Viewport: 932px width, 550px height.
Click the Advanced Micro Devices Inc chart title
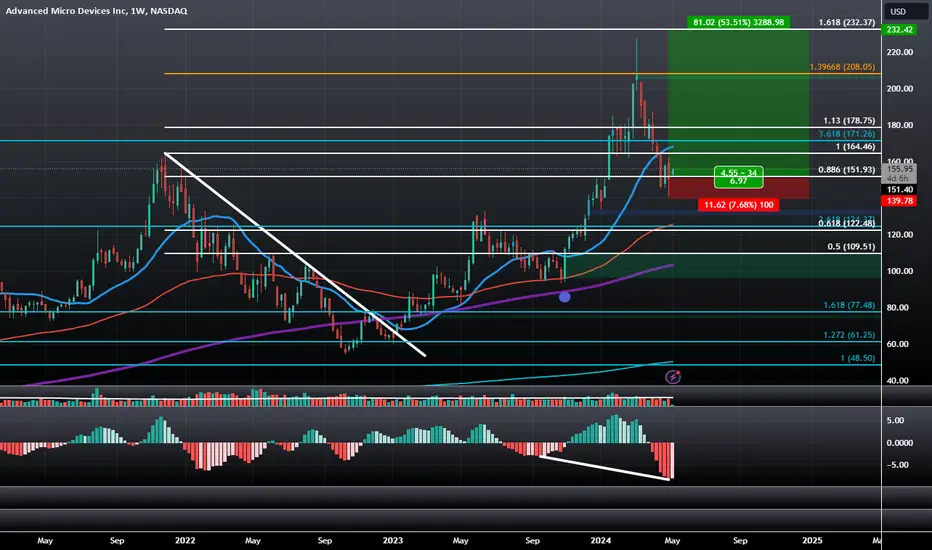click(96, 11)
